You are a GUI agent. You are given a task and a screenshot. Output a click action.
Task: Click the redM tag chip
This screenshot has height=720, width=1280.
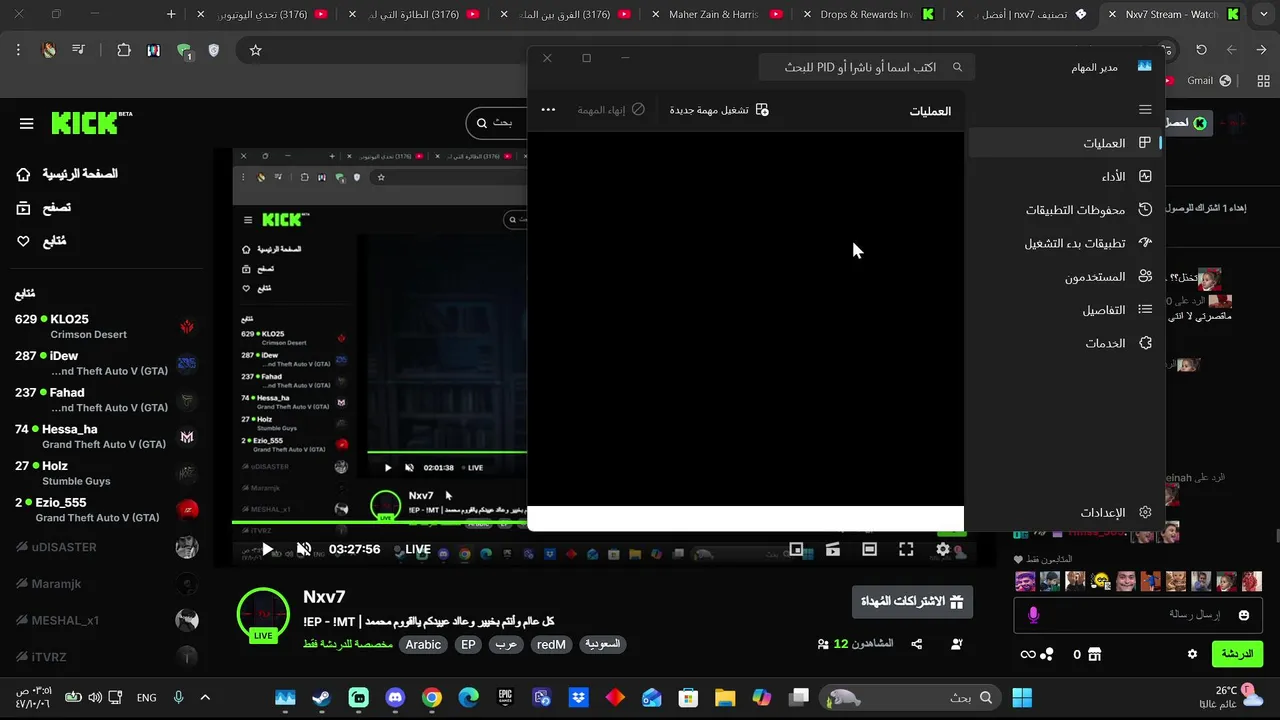tap(551, 645)
